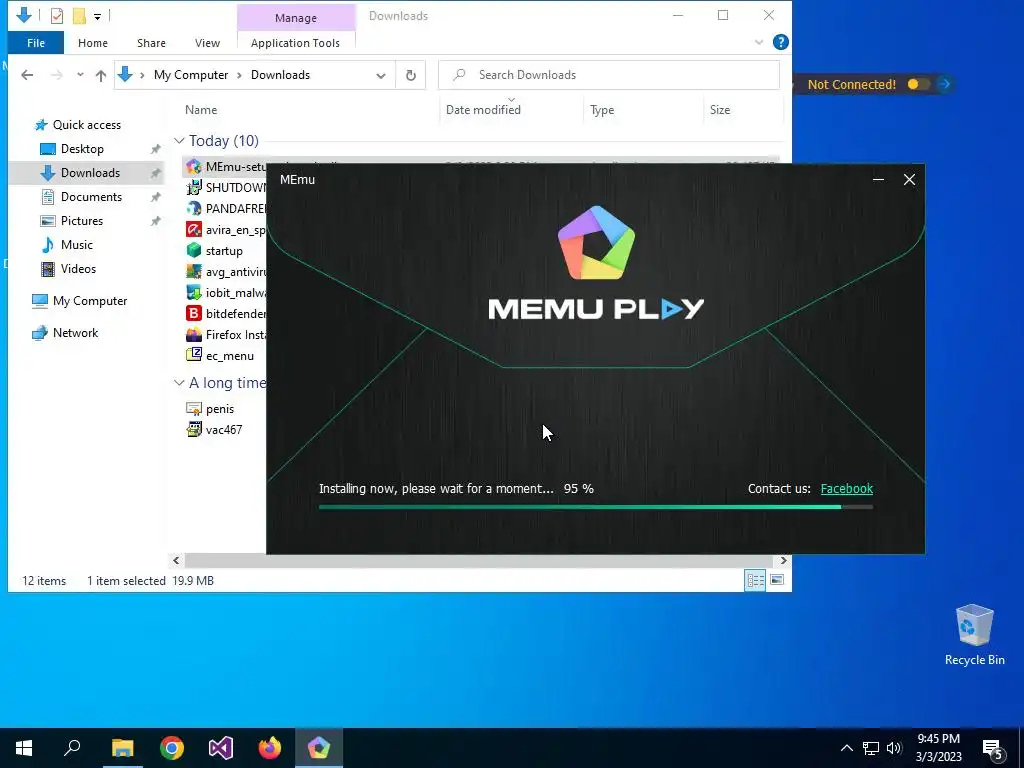
Task: Launch Google Chrome from the taskbar
Action: tap(172, 748)
